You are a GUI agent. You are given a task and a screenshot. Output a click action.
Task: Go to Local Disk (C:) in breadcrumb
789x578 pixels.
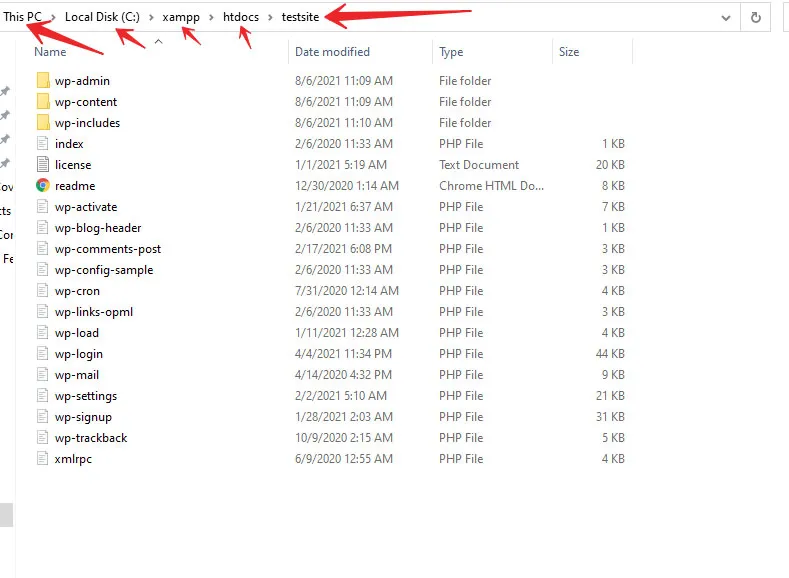click(102, 17)
